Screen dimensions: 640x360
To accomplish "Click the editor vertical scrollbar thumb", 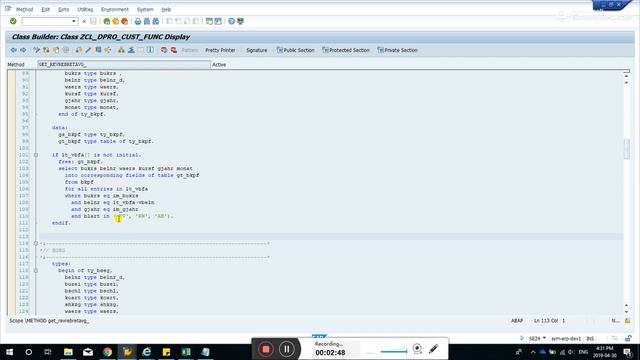I will pos(627,149).
